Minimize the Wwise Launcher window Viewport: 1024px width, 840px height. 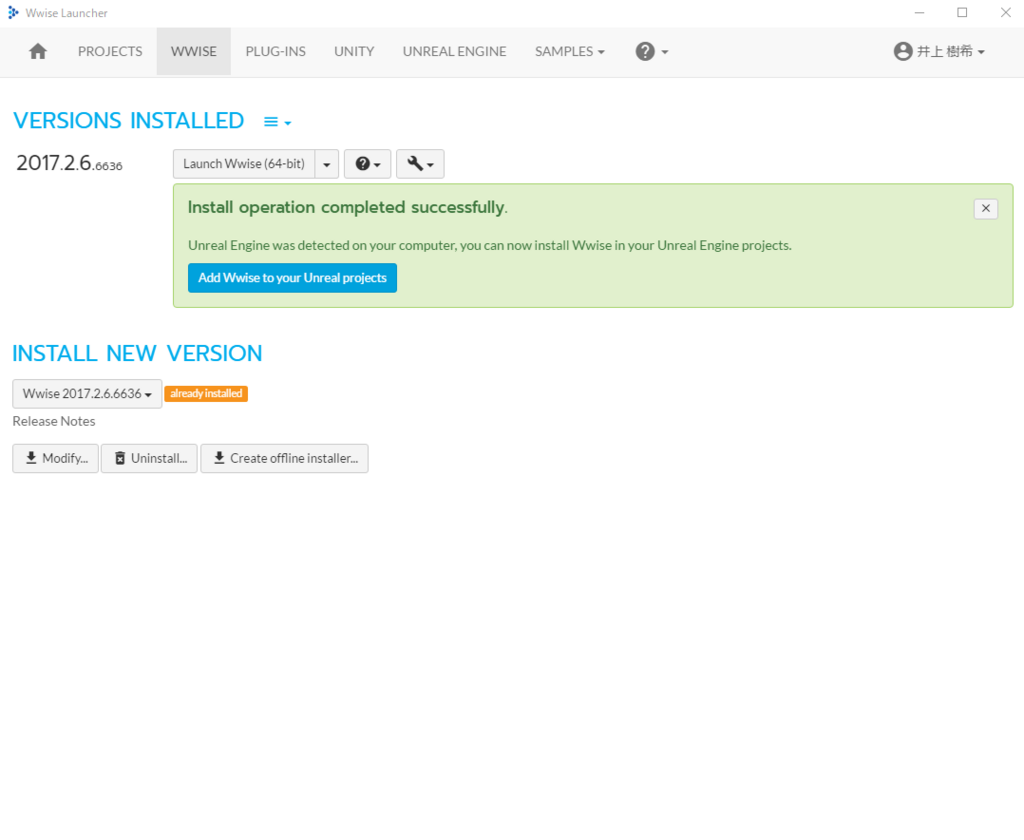tap(919, 12)
